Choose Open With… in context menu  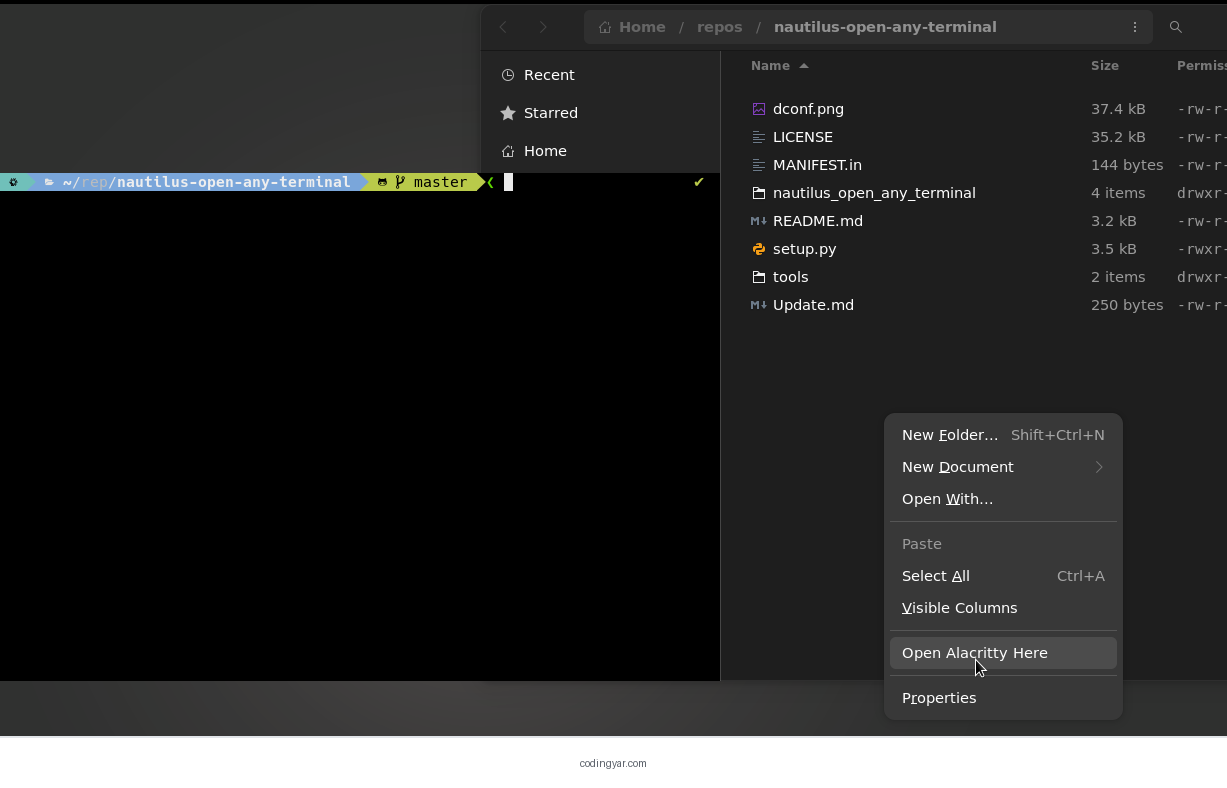1003,499
